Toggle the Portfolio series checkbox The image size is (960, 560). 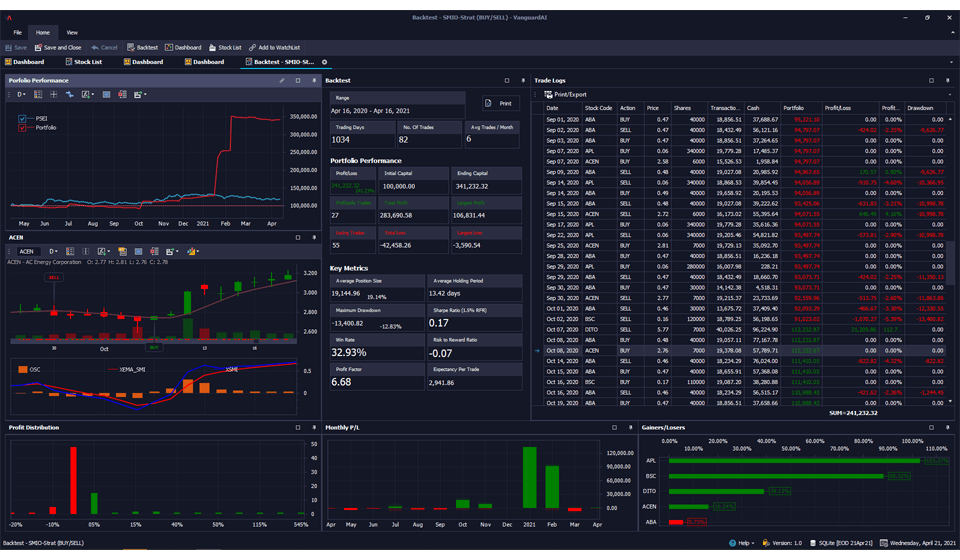22,128
